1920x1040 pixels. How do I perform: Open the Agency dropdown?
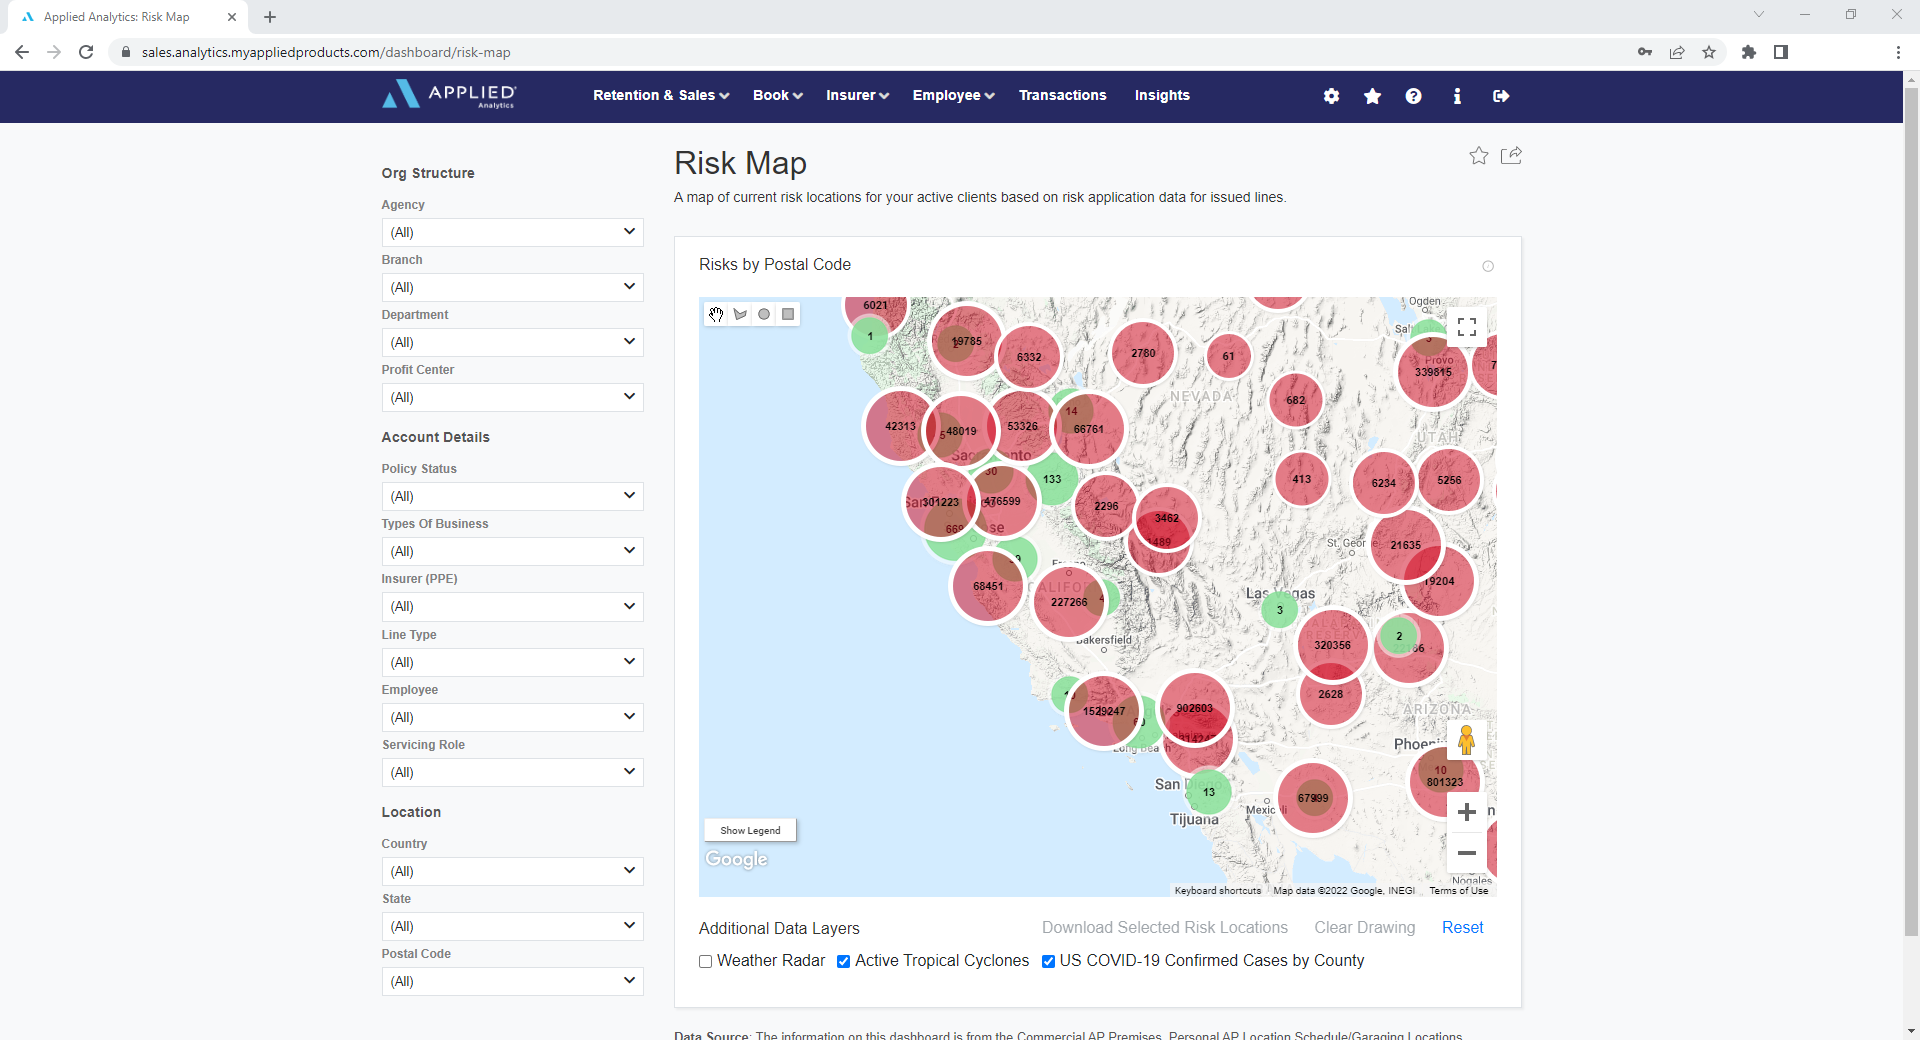(x=512, y=232)
